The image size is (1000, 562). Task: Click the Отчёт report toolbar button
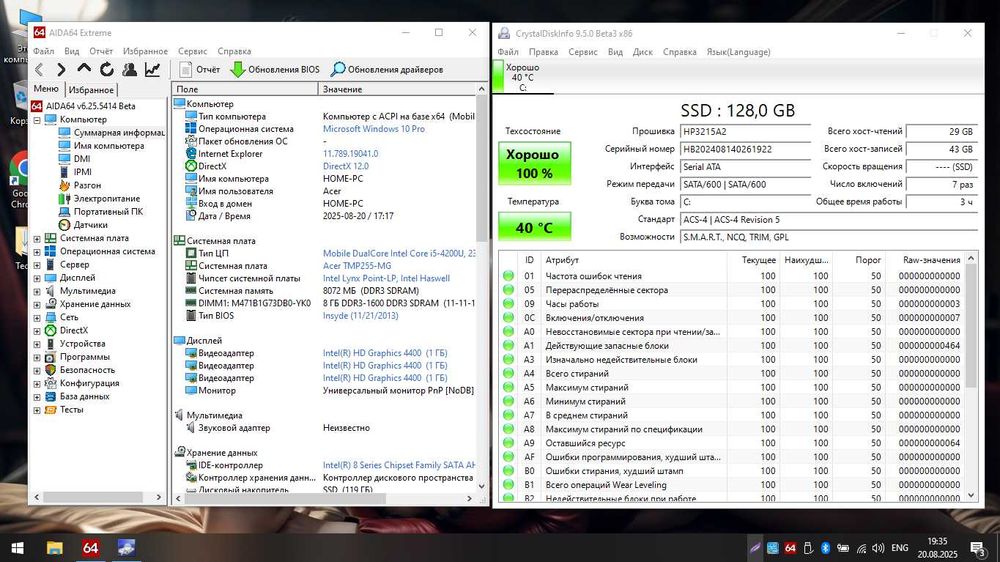pos(200,70)
